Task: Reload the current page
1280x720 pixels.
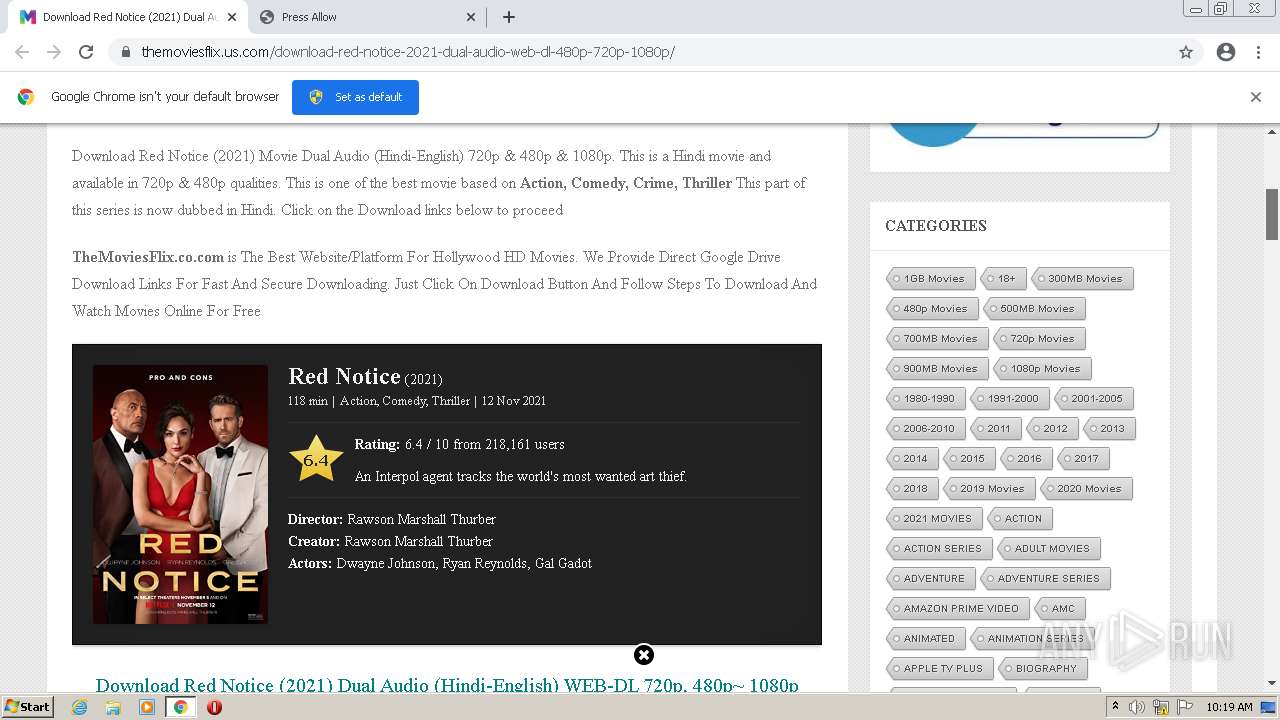Action: click(86, 52)
